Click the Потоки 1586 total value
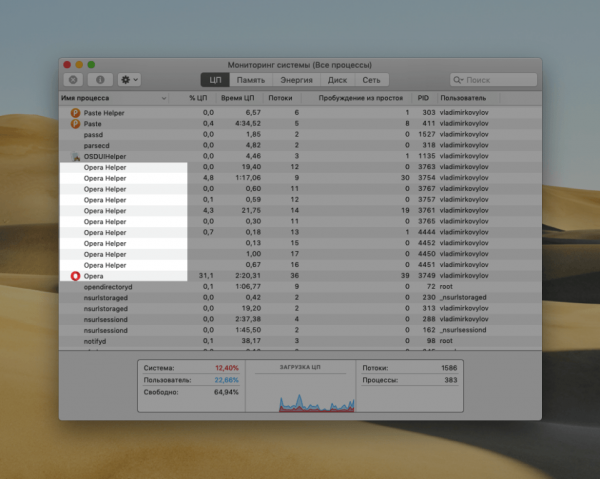 pos(449,368)
